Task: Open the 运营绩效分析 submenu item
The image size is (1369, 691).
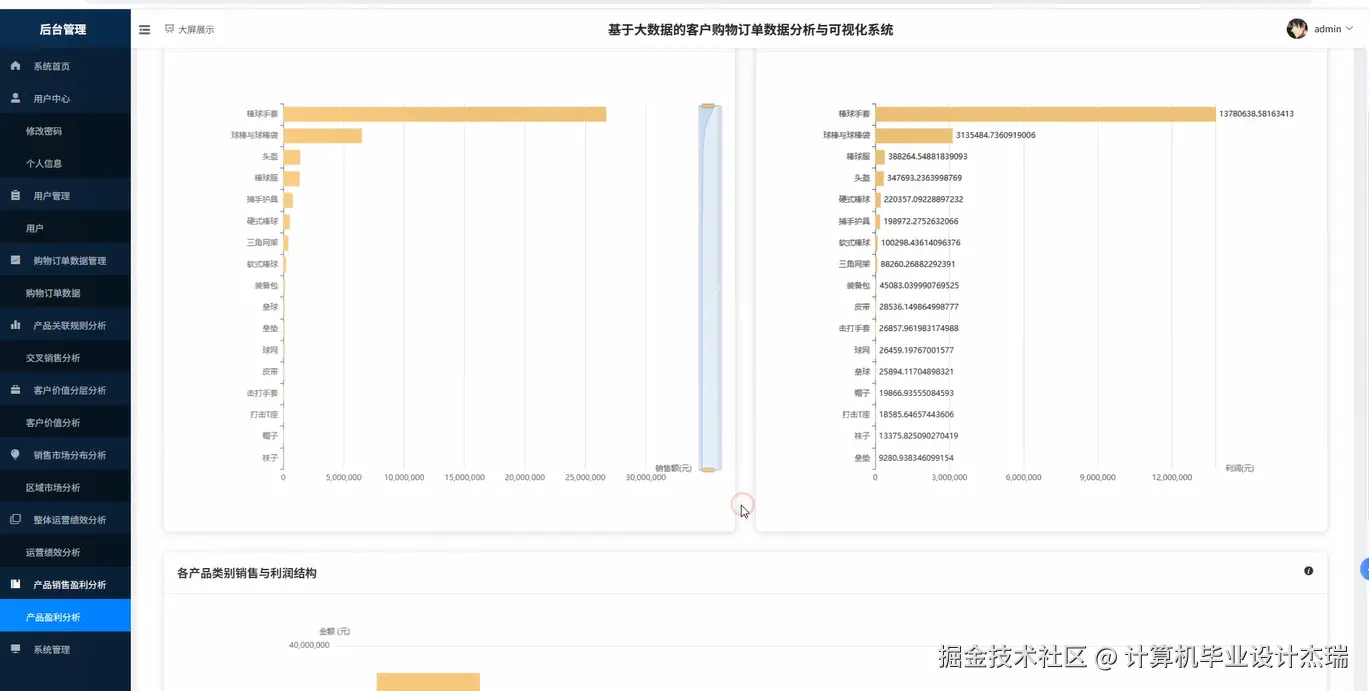Action: click(x=65, y=552)
